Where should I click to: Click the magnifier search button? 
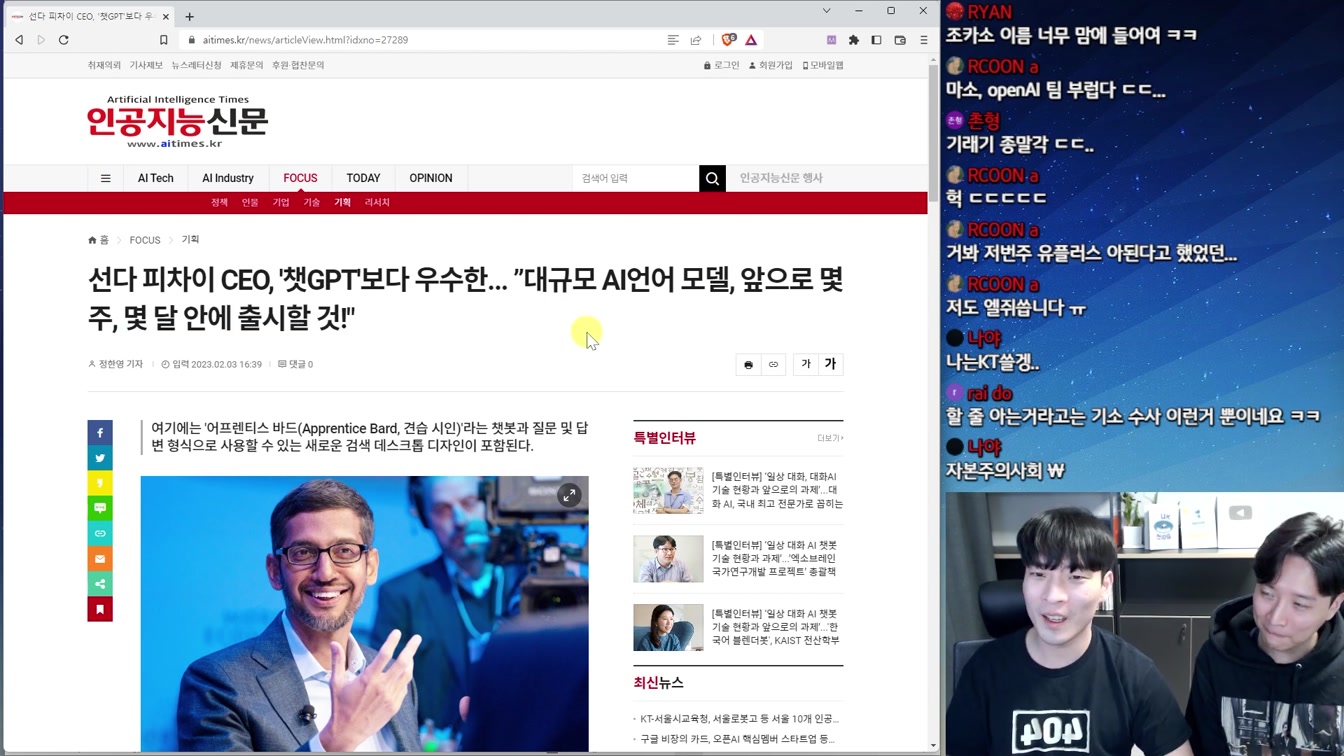(x=712, y=178)
